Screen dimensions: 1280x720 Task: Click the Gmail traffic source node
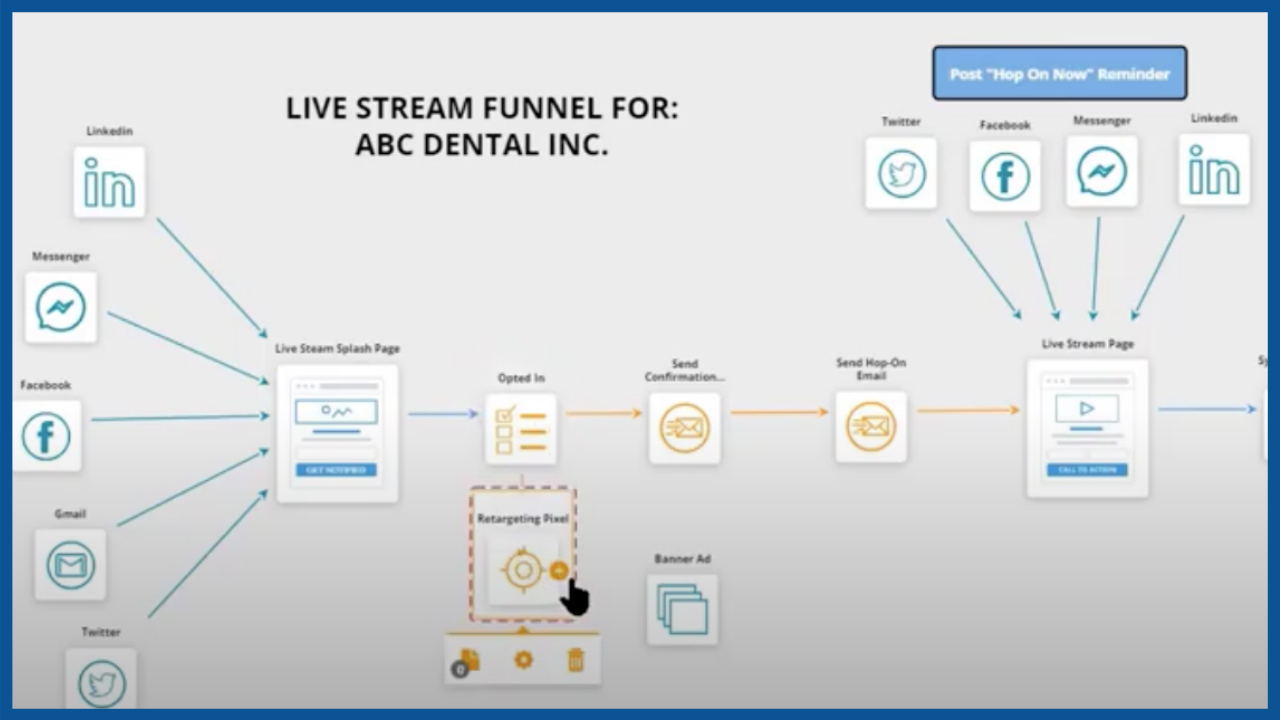[x=70, y=565]
